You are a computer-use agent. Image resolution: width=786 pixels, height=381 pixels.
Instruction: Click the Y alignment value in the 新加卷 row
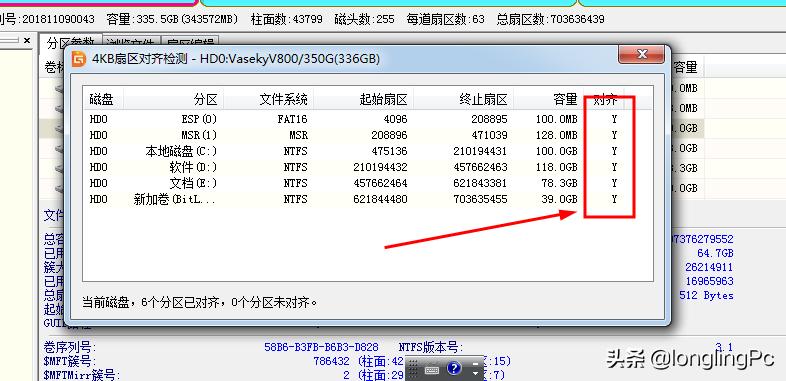tap(614, 200)
